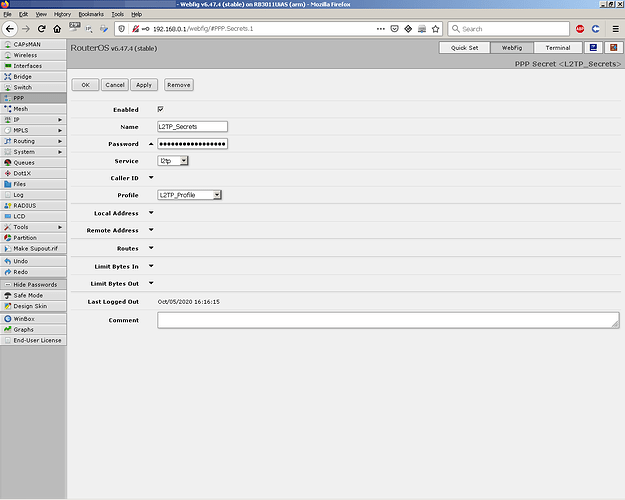Open End-User License
This screenshot has width=625, height=500.
point(33,341)
